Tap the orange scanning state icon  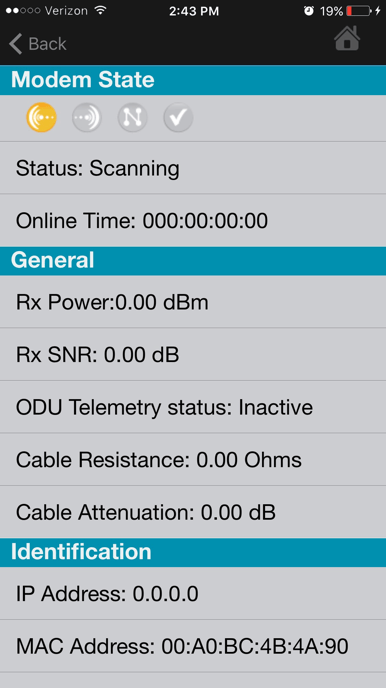point(42,118)
